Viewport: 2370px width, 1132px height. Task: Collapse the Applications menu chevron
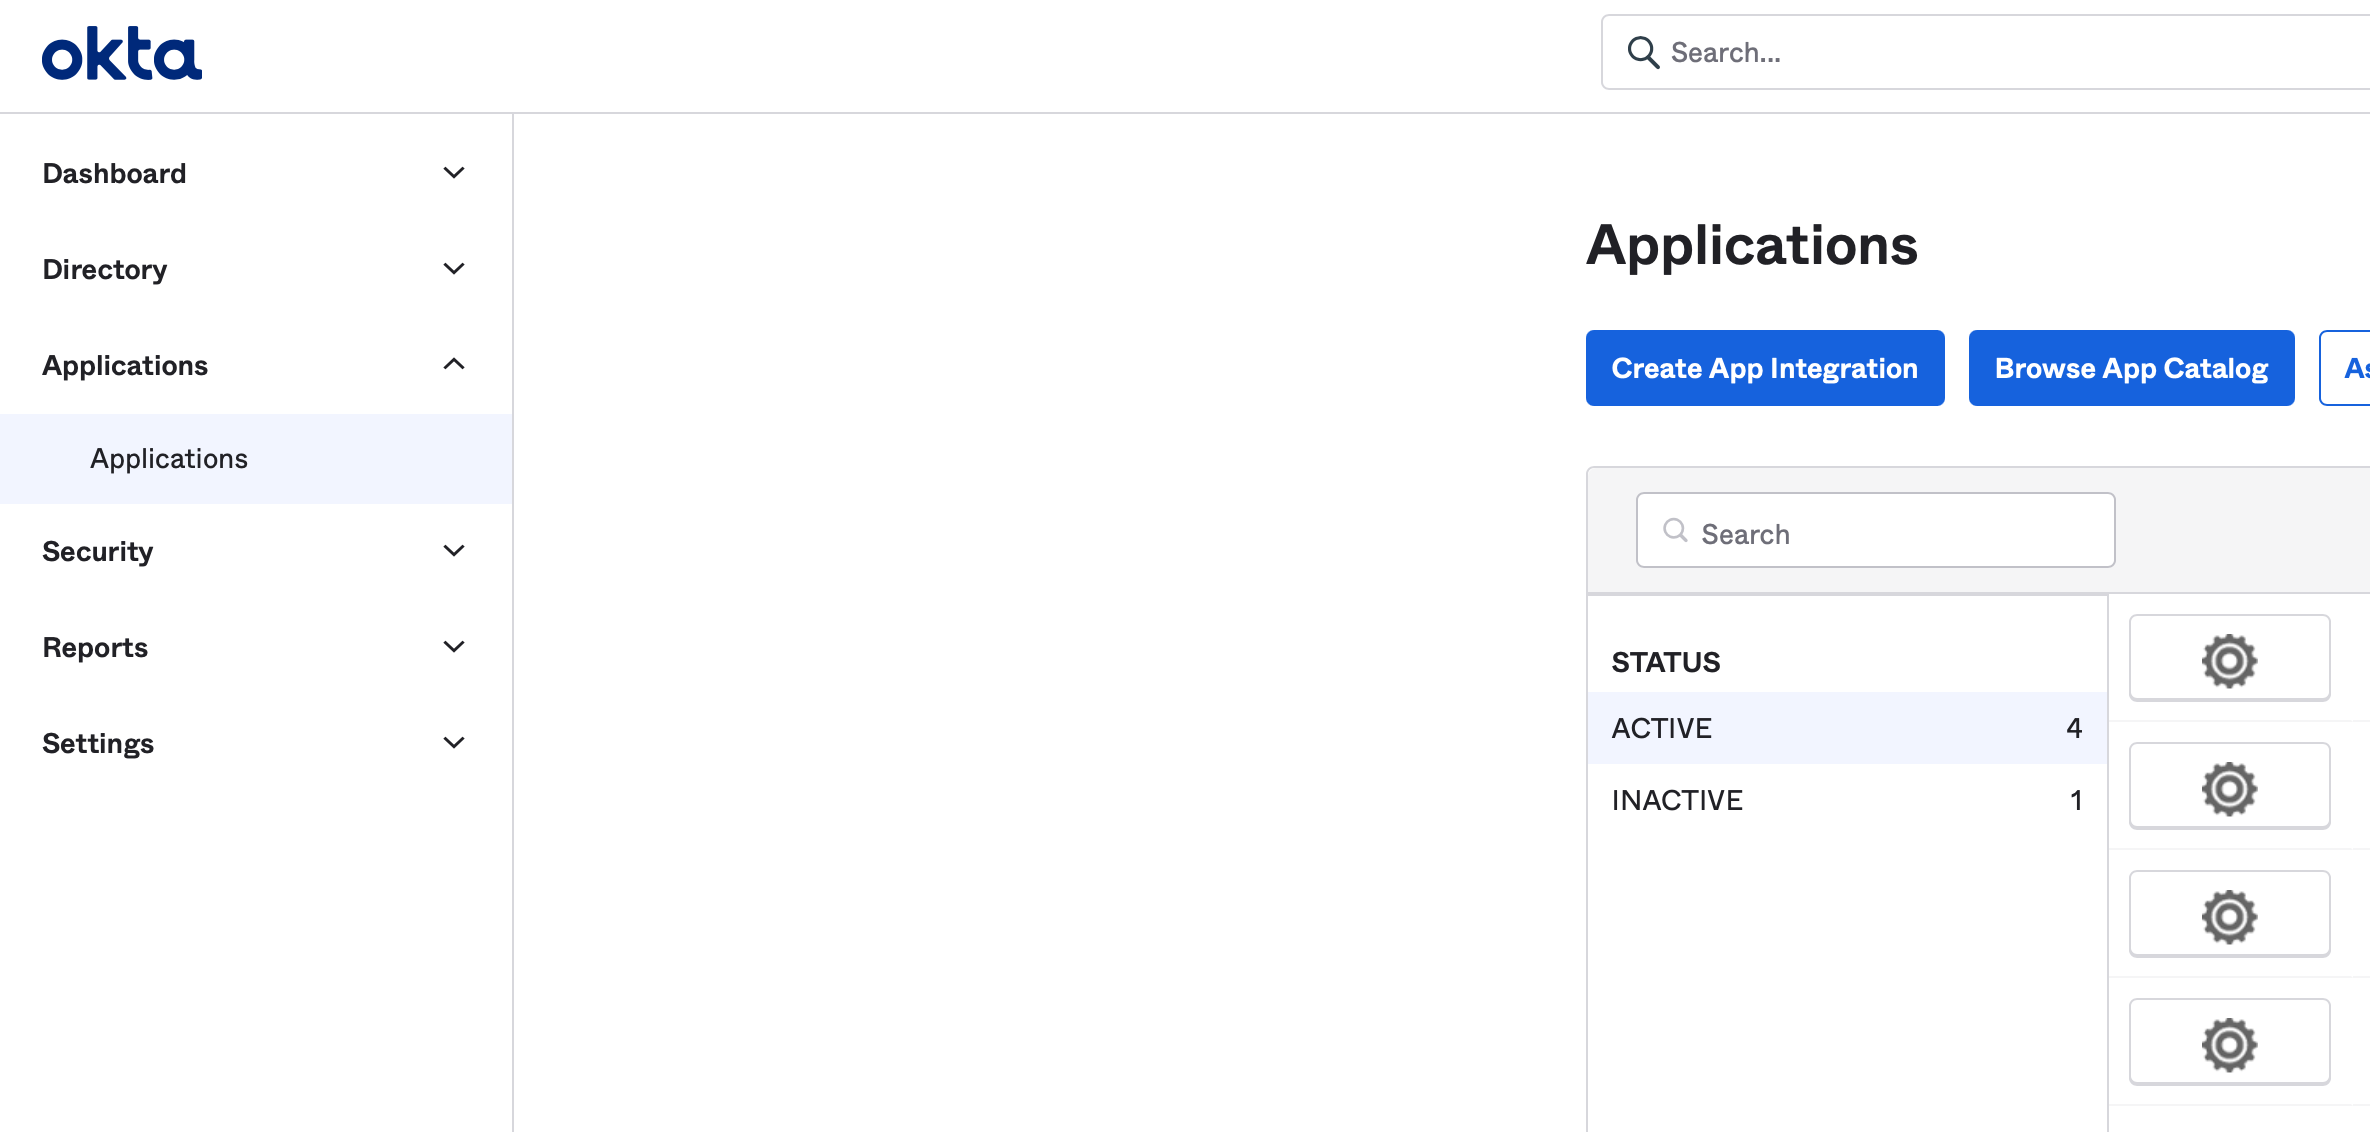[x=454, y=364]
